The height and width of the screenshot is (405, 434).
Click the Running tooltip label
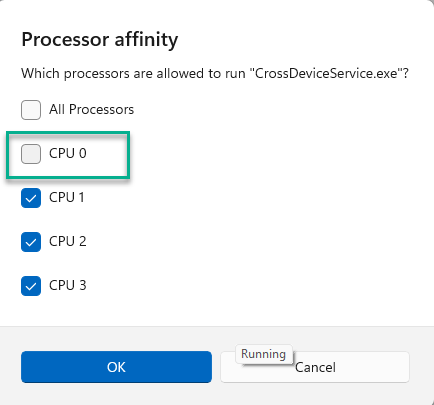[x=264, y=354]
